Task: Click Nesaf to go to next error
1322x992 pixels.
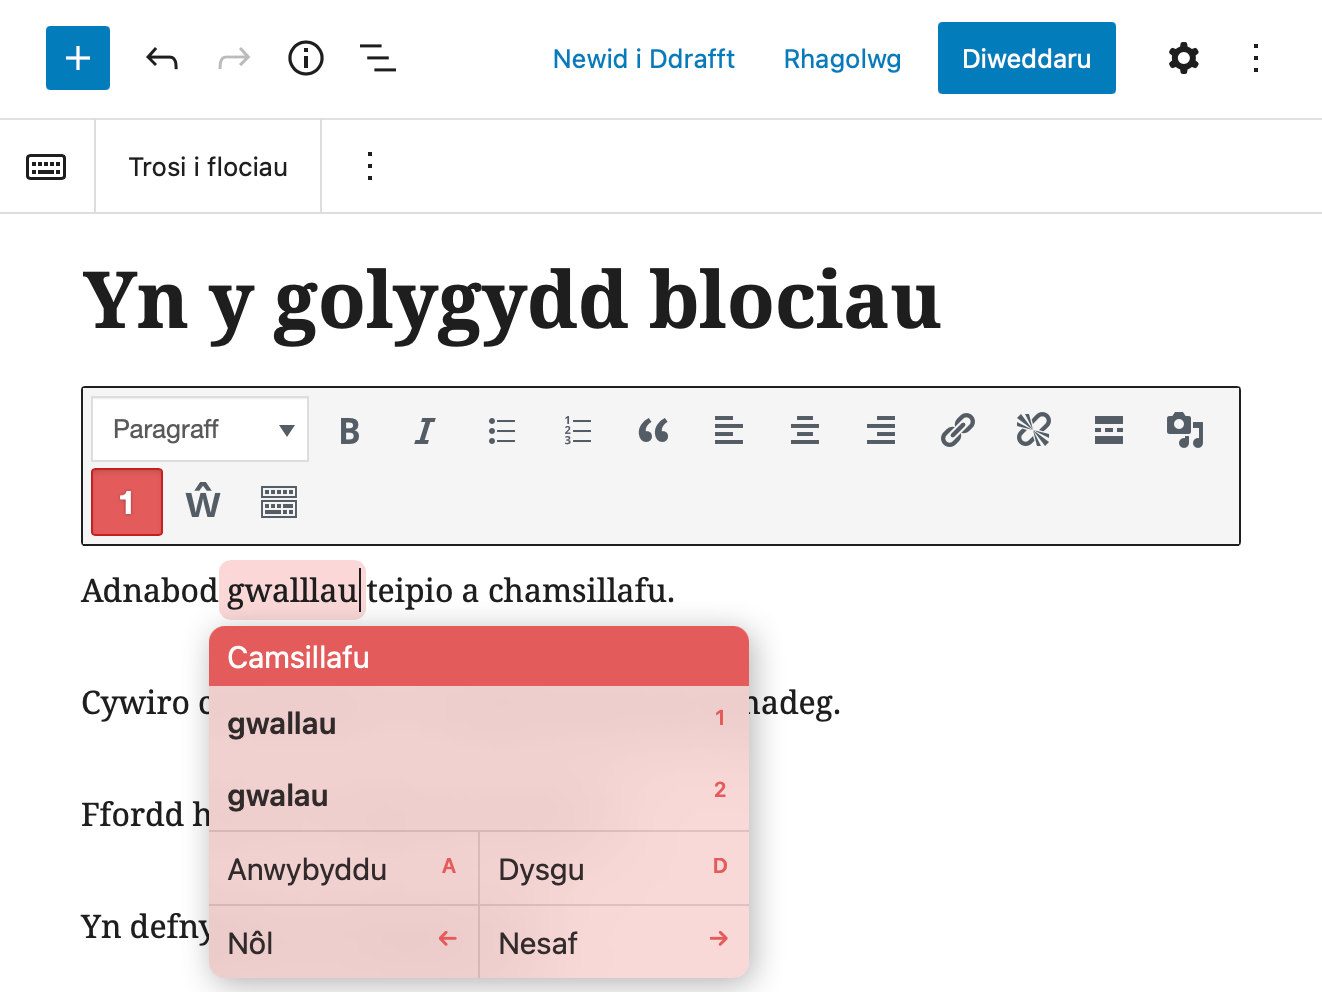Action: [614, 943]
